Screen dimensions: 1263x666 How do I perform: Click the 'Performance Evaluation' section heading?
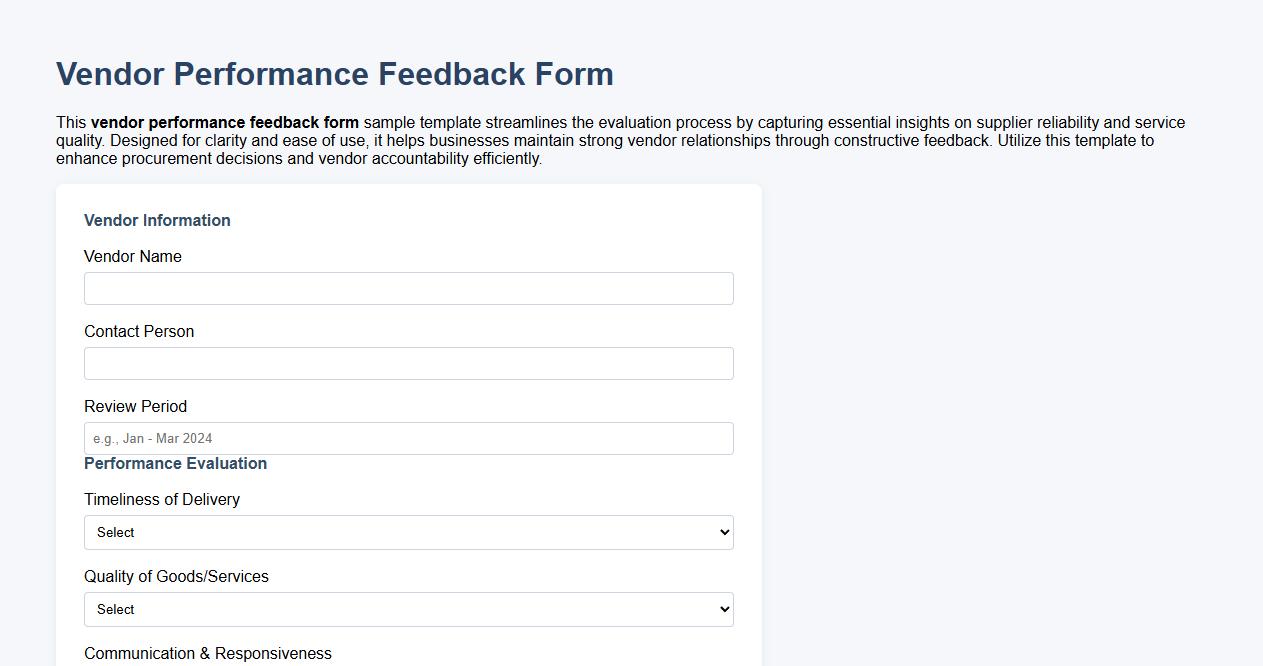(175, 463)
